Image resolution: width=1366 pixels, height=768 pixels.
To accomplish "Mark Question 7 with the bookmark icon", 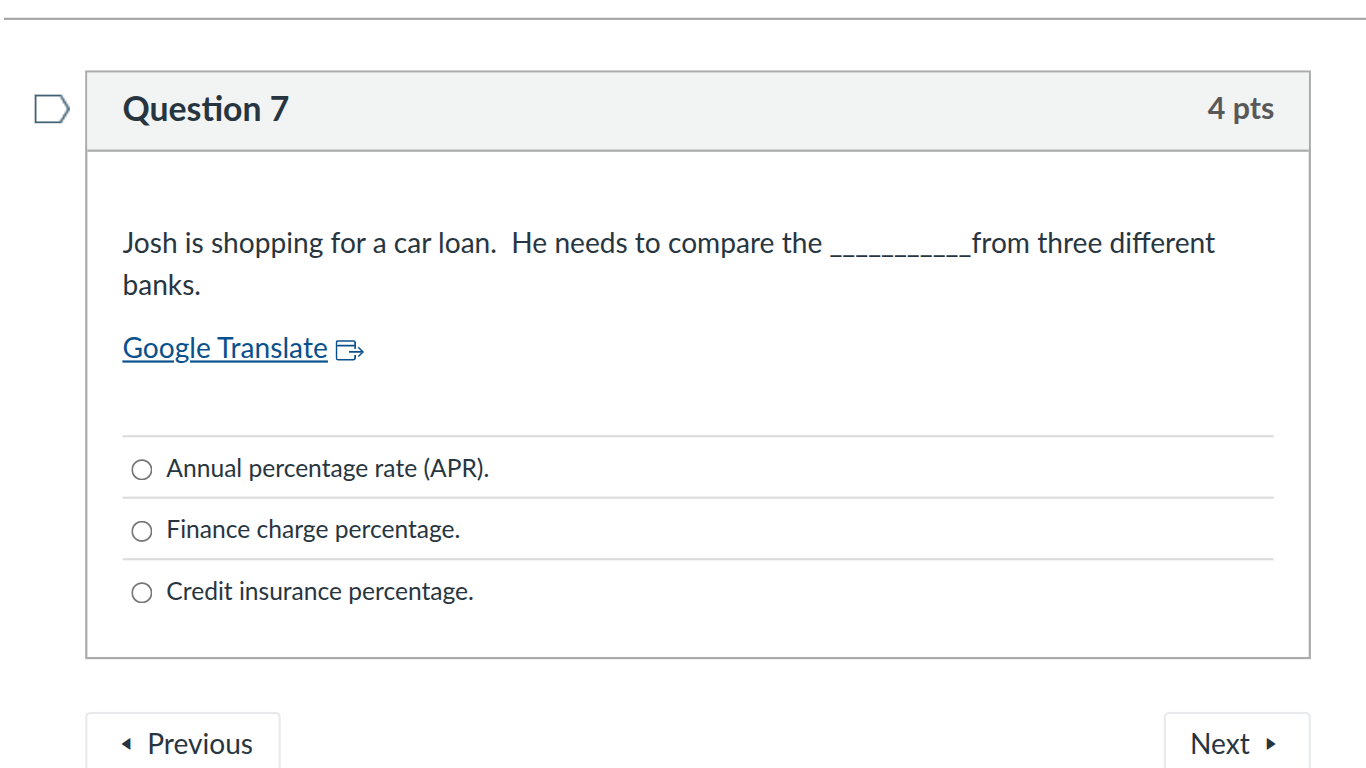I will pyautogui.click(x=53, y=108).
